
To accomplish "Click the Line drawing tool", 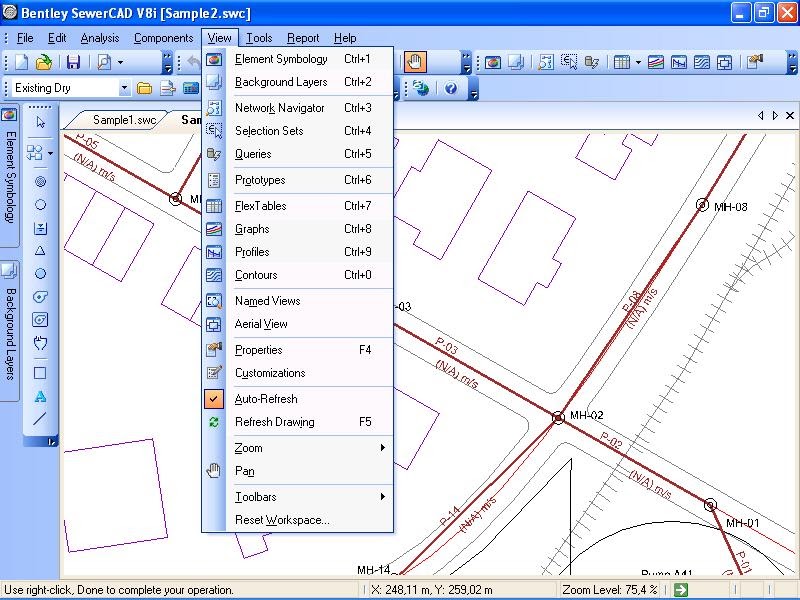I will pos(40,419).
